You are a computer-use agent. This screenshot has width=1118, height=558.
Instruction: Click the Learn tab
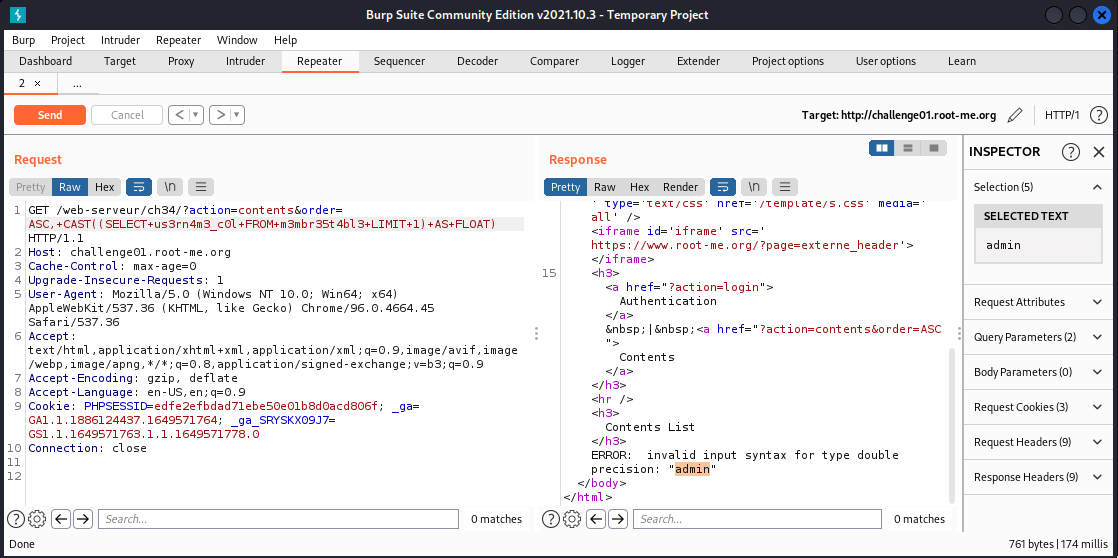coord(962,61)
